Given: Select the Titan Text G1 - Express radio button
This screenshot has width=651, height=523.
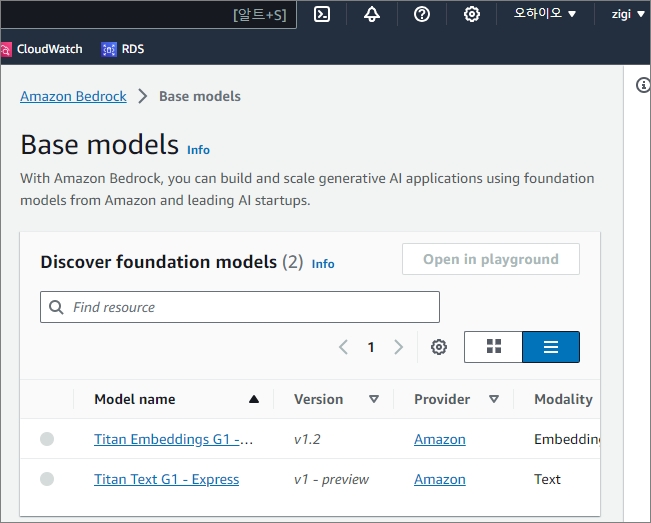Looking at the screenshot, I should click(47, 479).
